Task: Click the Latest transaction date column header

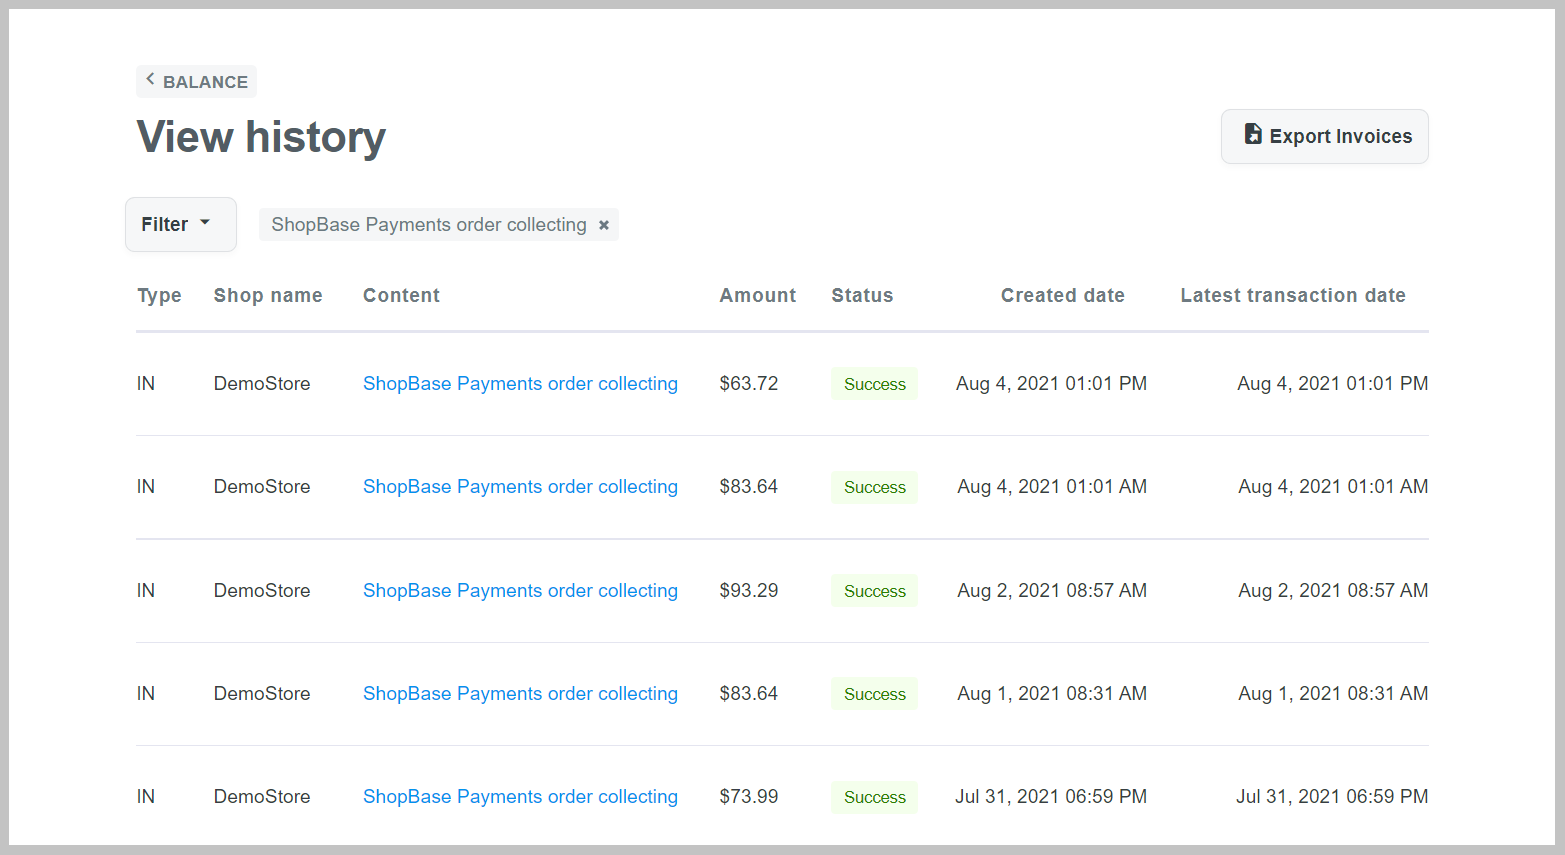Action: pos(1293,295)
